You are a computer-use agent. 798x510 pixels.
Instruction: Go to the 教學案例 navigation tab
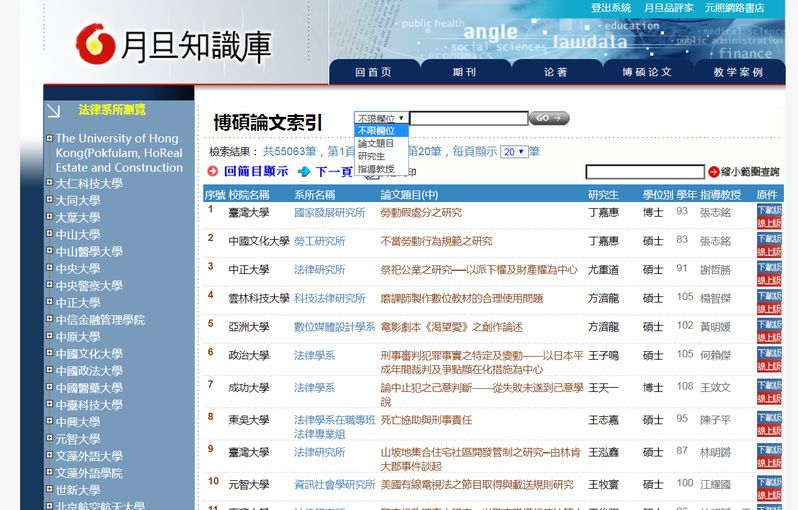[738, 72]
